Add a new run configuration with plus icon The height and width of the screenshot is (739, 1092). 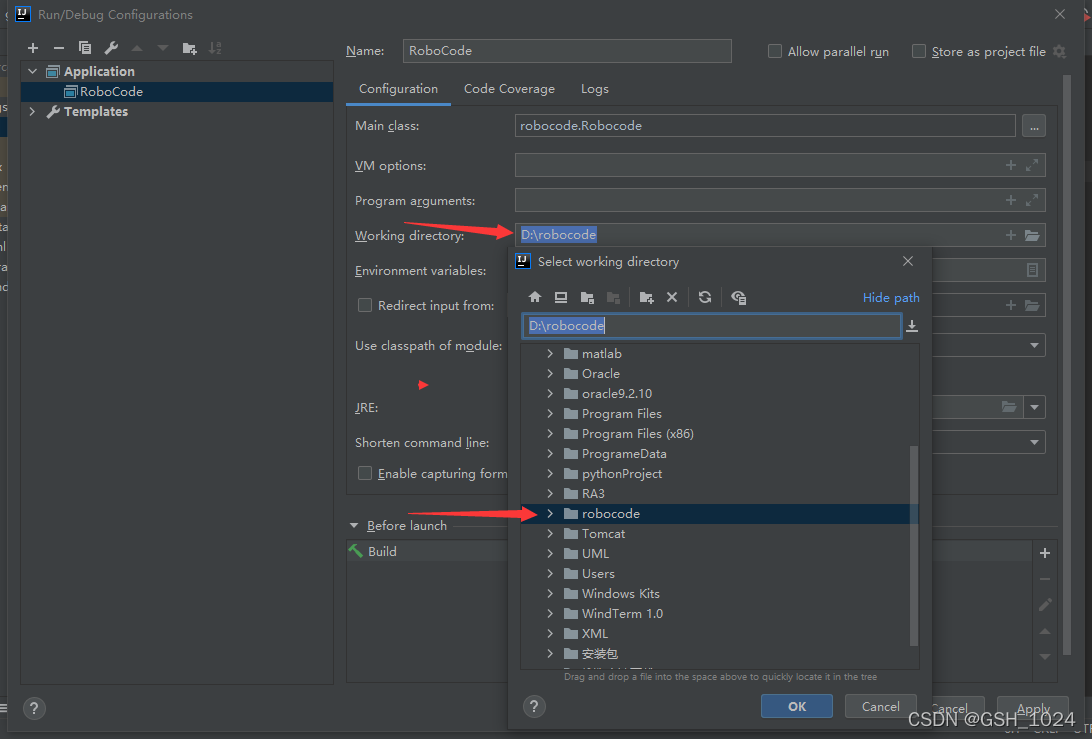pos(33,48)
